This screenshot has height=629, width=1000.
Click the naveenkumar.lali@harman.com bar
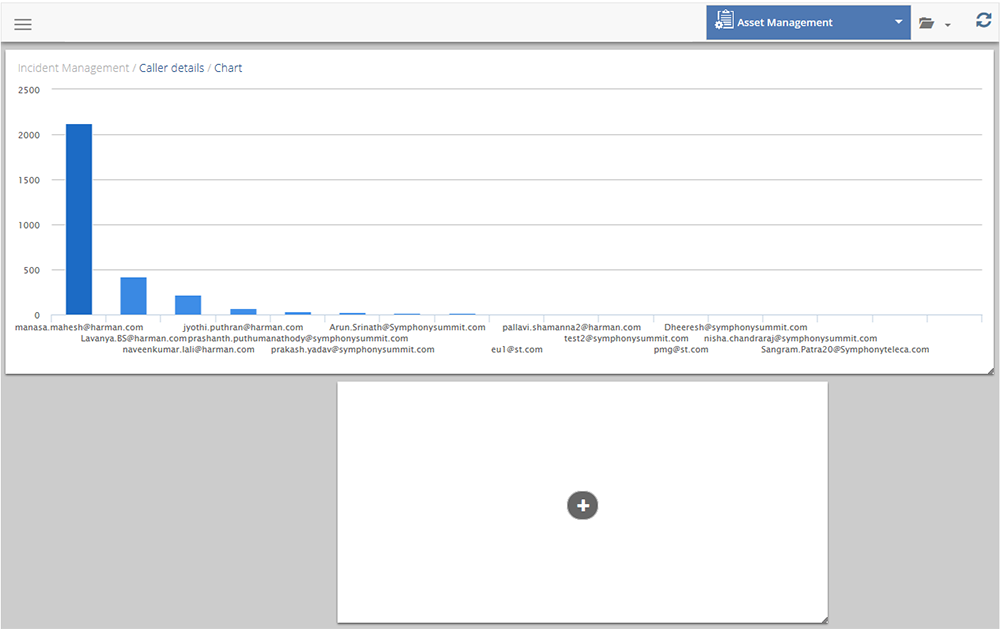(x=188, y=305)
